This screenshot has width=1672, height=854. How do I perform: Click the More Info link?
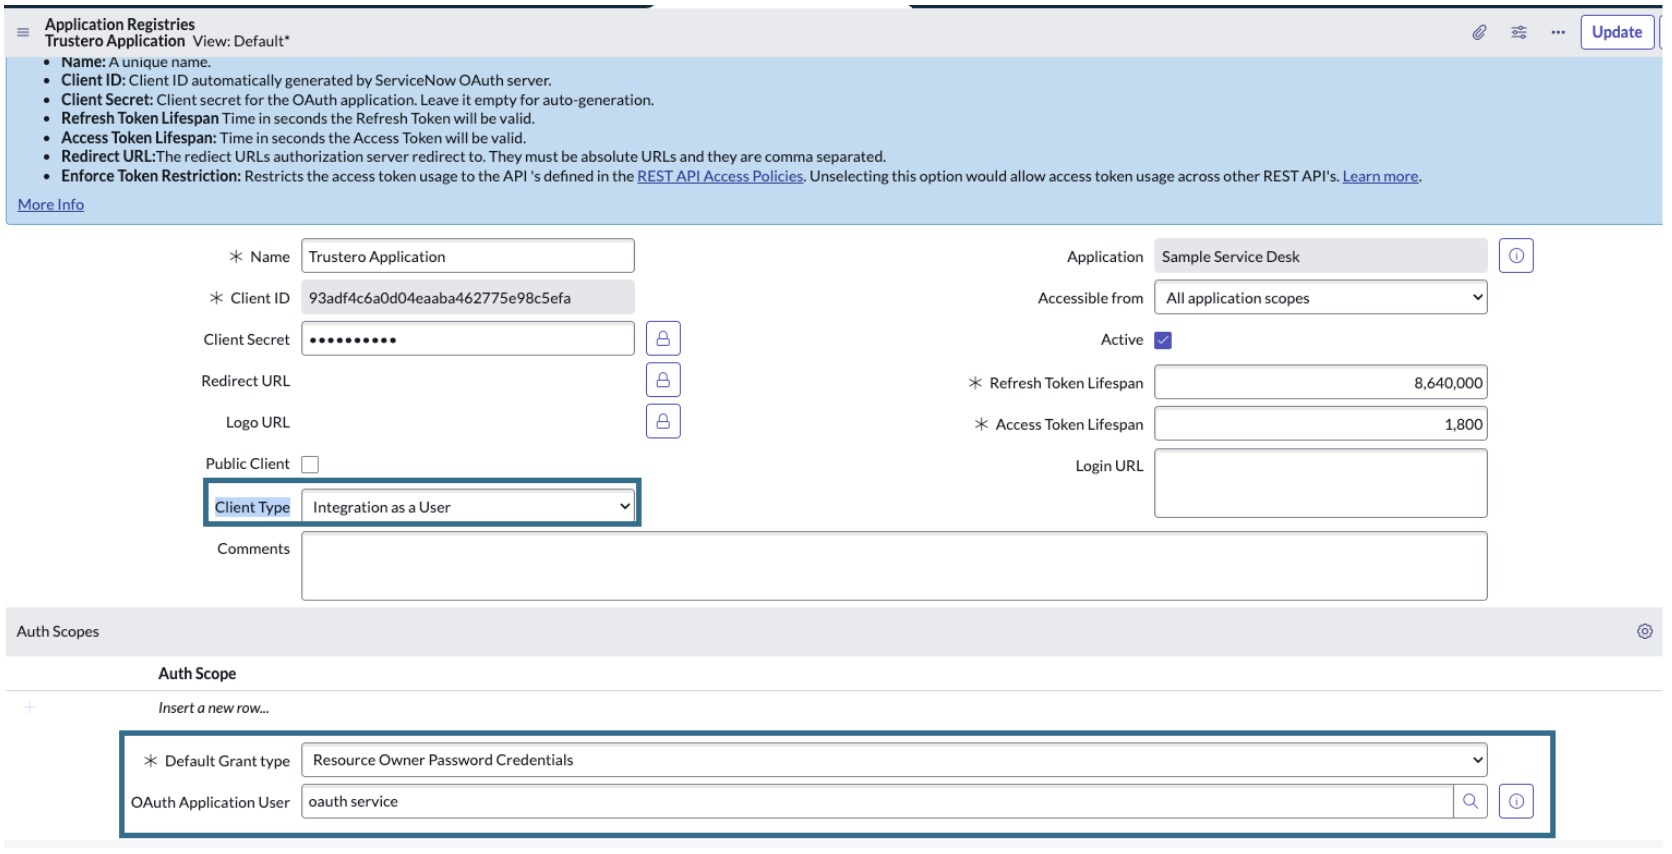pyautogui.click(x=51, y=204)
